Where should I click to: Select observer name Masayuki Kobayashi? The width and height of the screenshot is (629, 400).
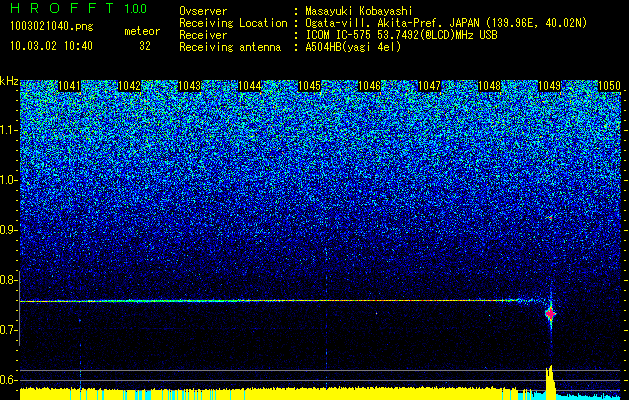click(x=359, y=12)
